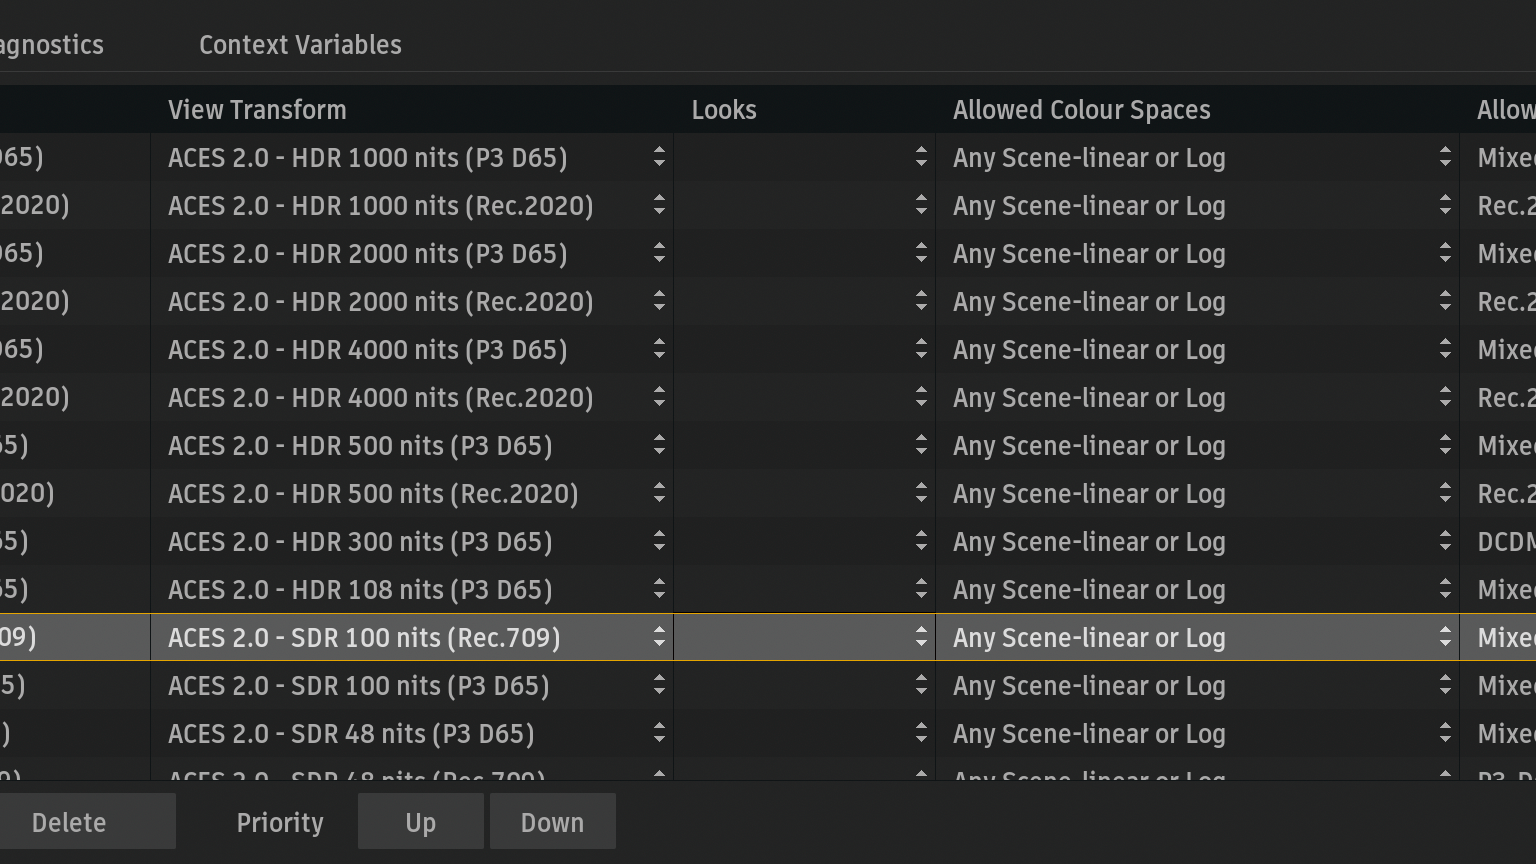
Task: Open allowed colour spaces dropdown for SDR 100 nits (Rec.709)
Action: pos(1198,638)
